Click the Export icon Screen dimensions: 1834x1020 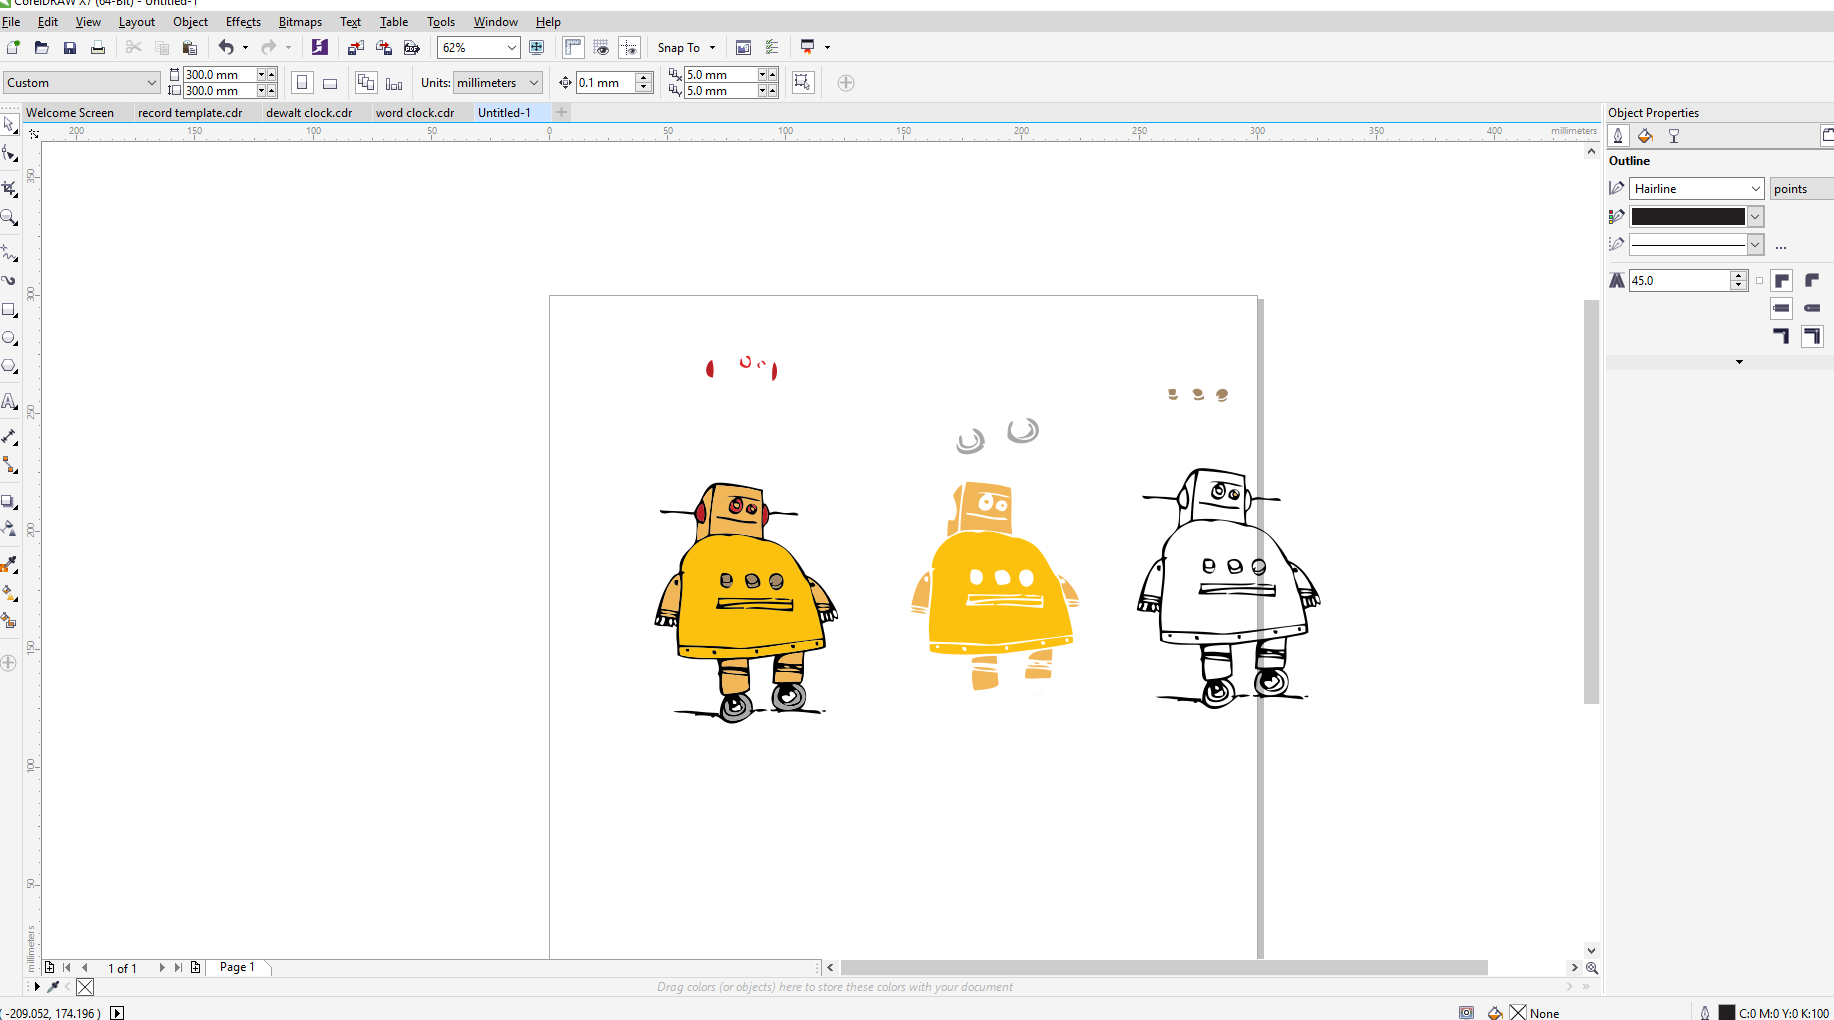(x=384, y=47)
